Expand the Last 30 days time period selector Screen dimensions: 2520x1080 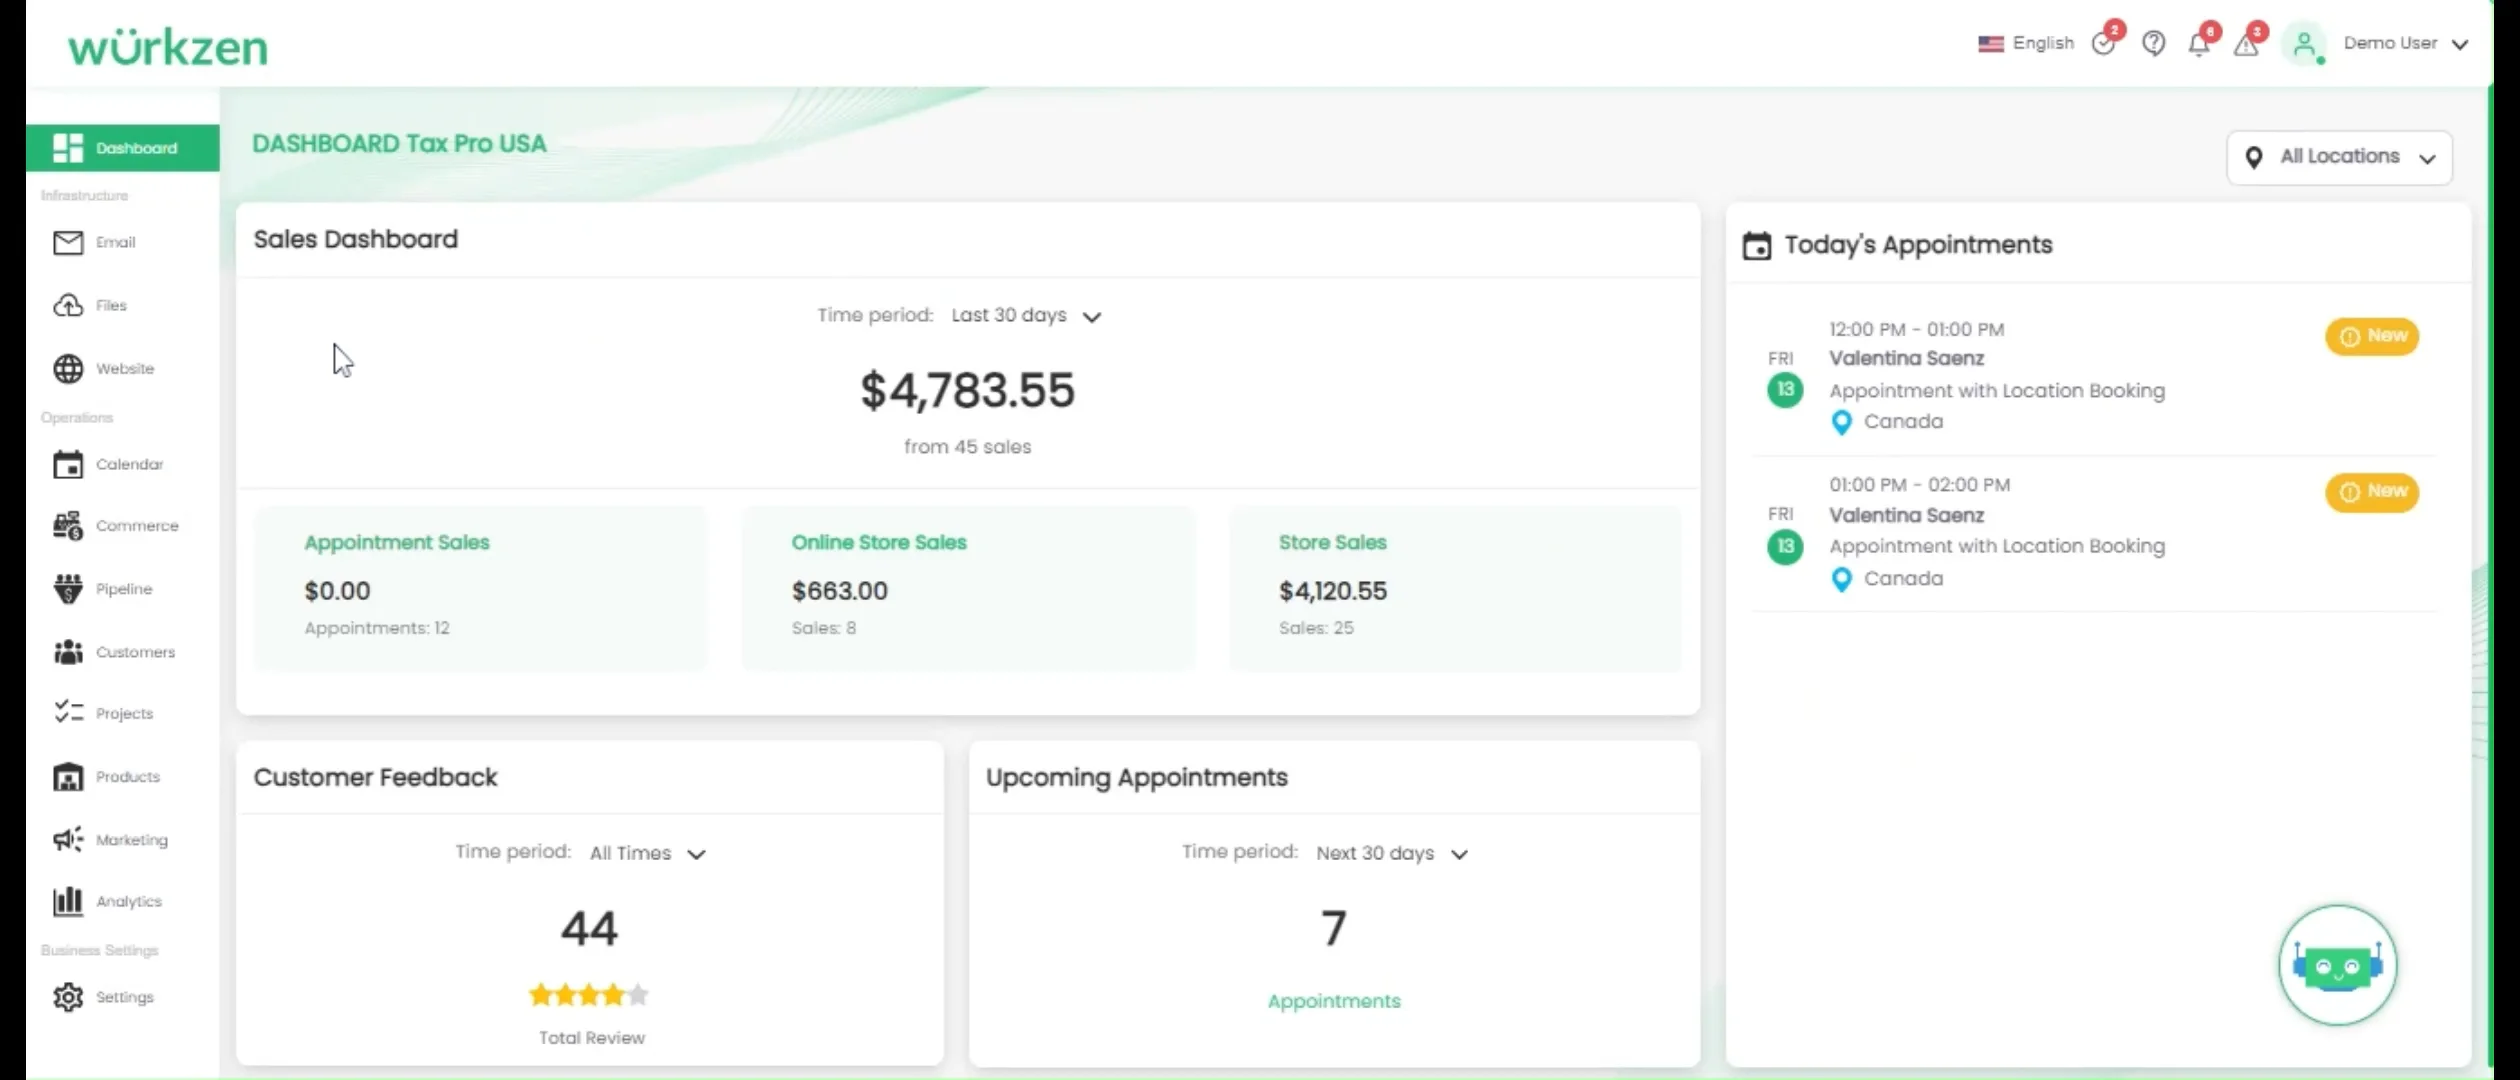point(1027,315)
